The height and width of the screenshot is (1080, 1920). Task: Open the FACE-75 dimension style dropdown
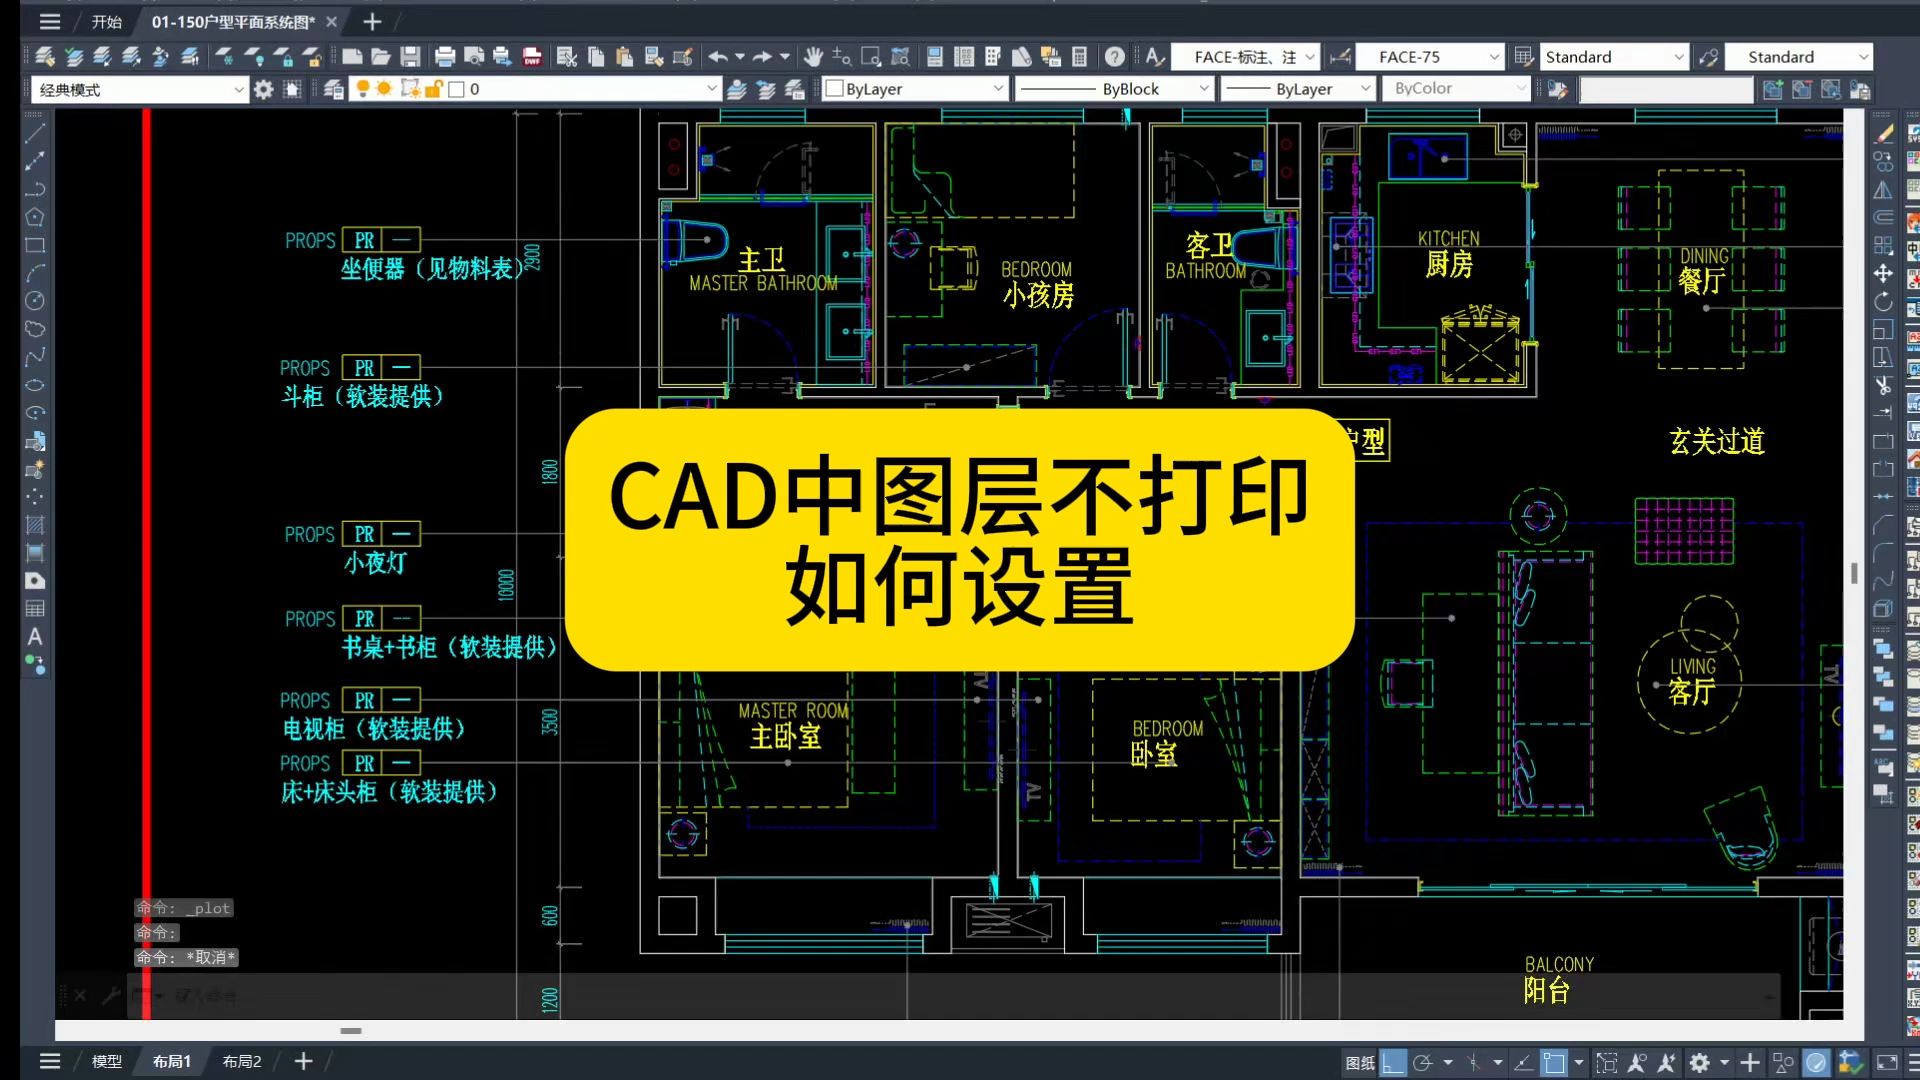(1494, 57)
